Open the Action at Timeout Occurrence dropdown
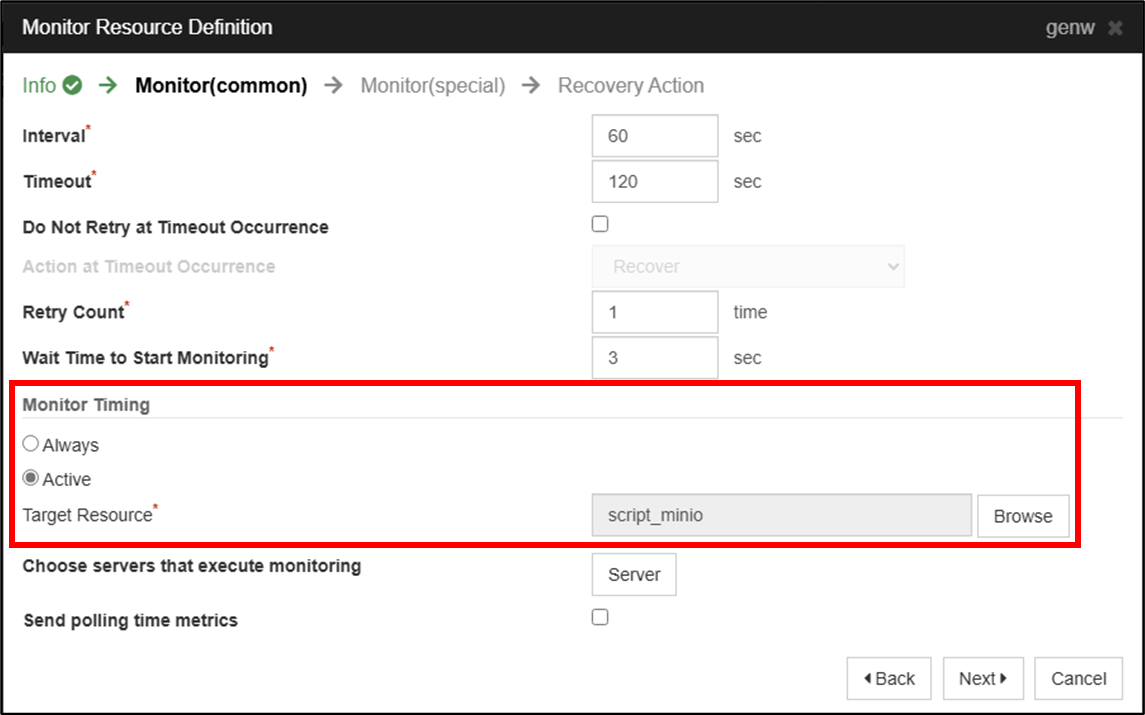Image resolution: width=1145 pixels, height=715 pixels. [x=748, y=267]
